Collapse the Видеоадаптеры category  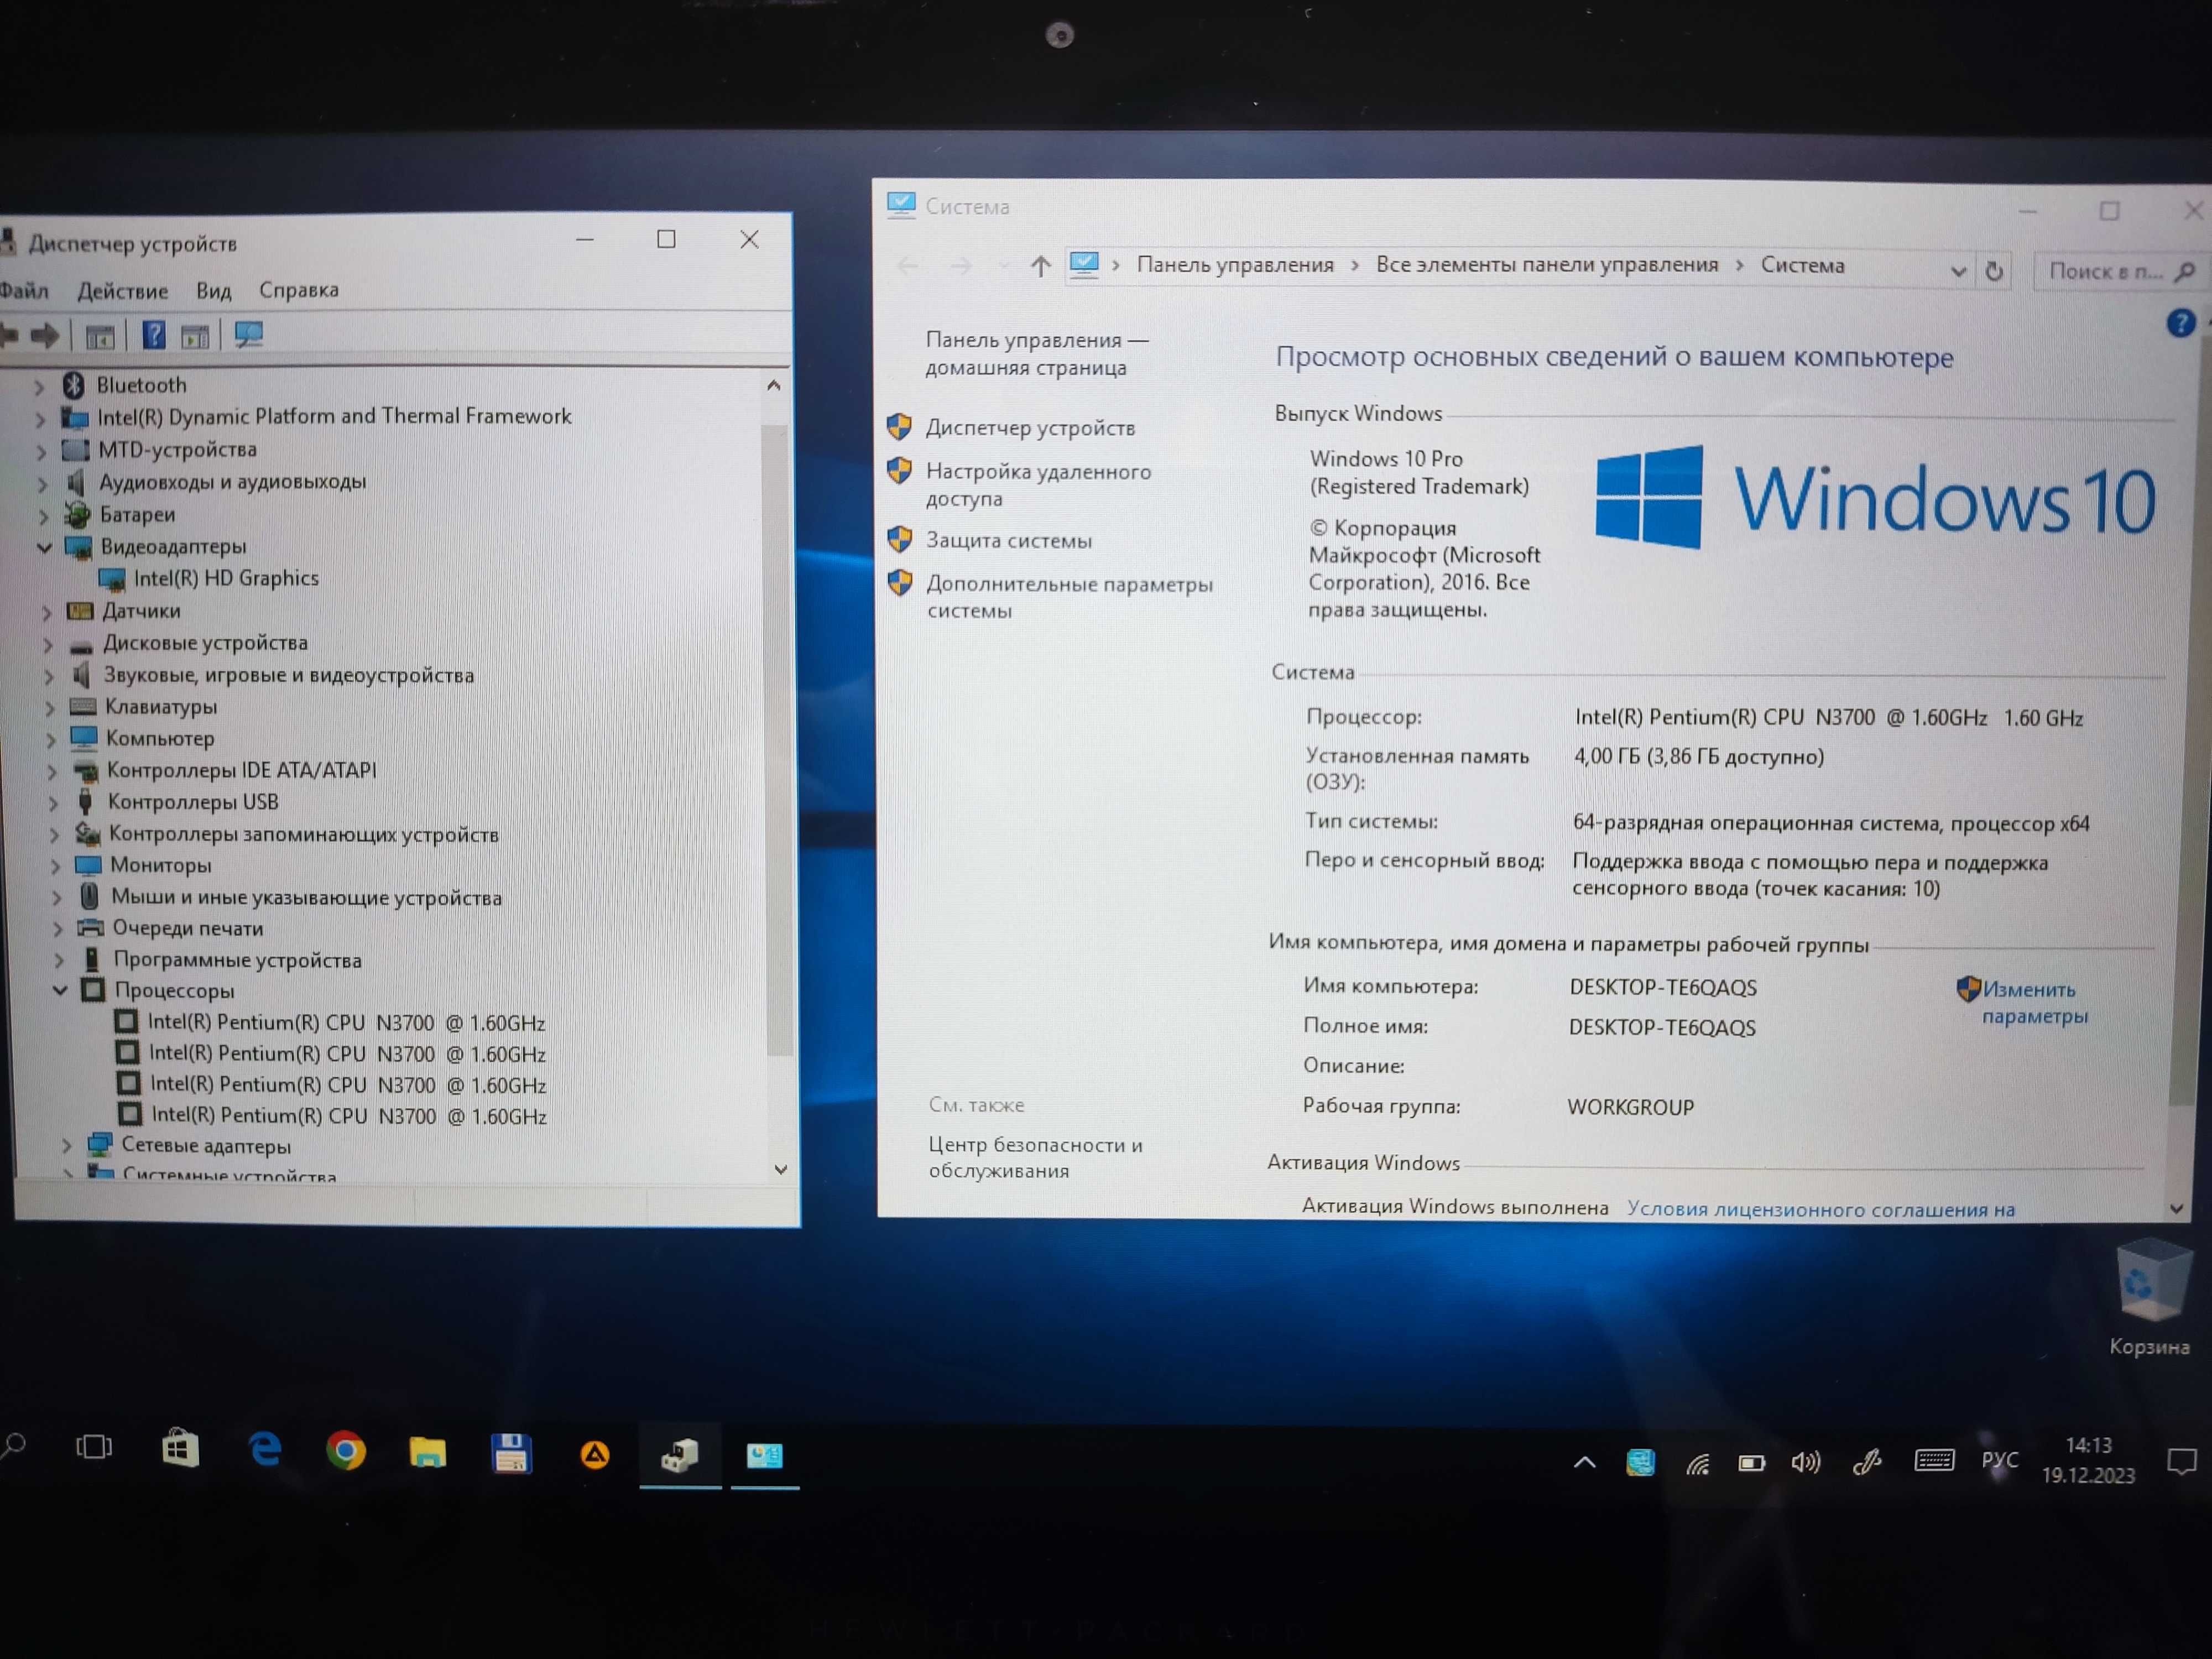(44, 547)
